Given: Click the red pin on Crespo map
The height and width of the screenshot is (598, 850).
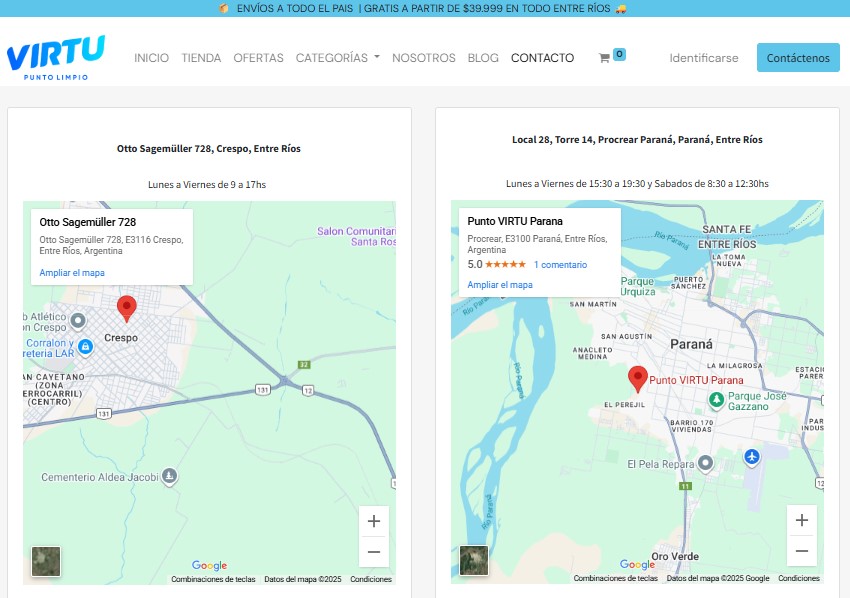Looking at the screenshot, I should point(126,308).
